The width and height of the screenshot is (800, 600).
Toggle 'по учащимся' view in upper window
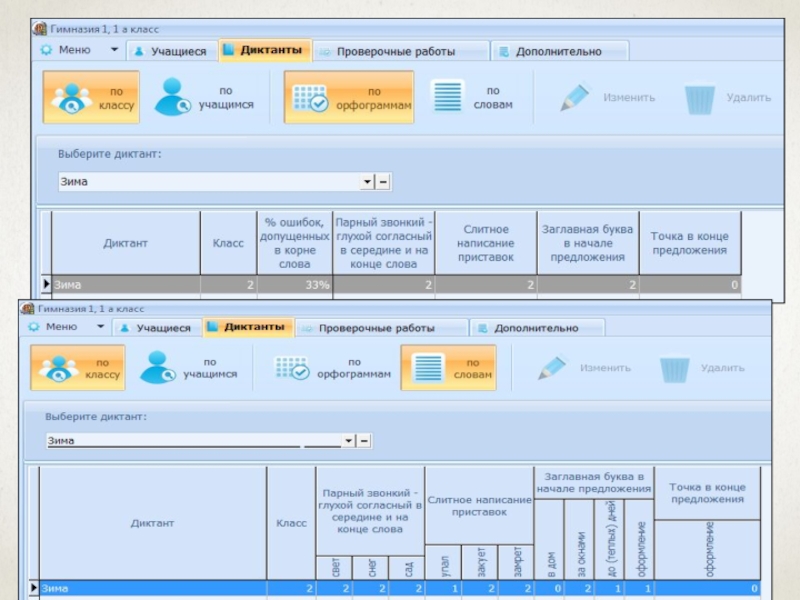point(205,97)
